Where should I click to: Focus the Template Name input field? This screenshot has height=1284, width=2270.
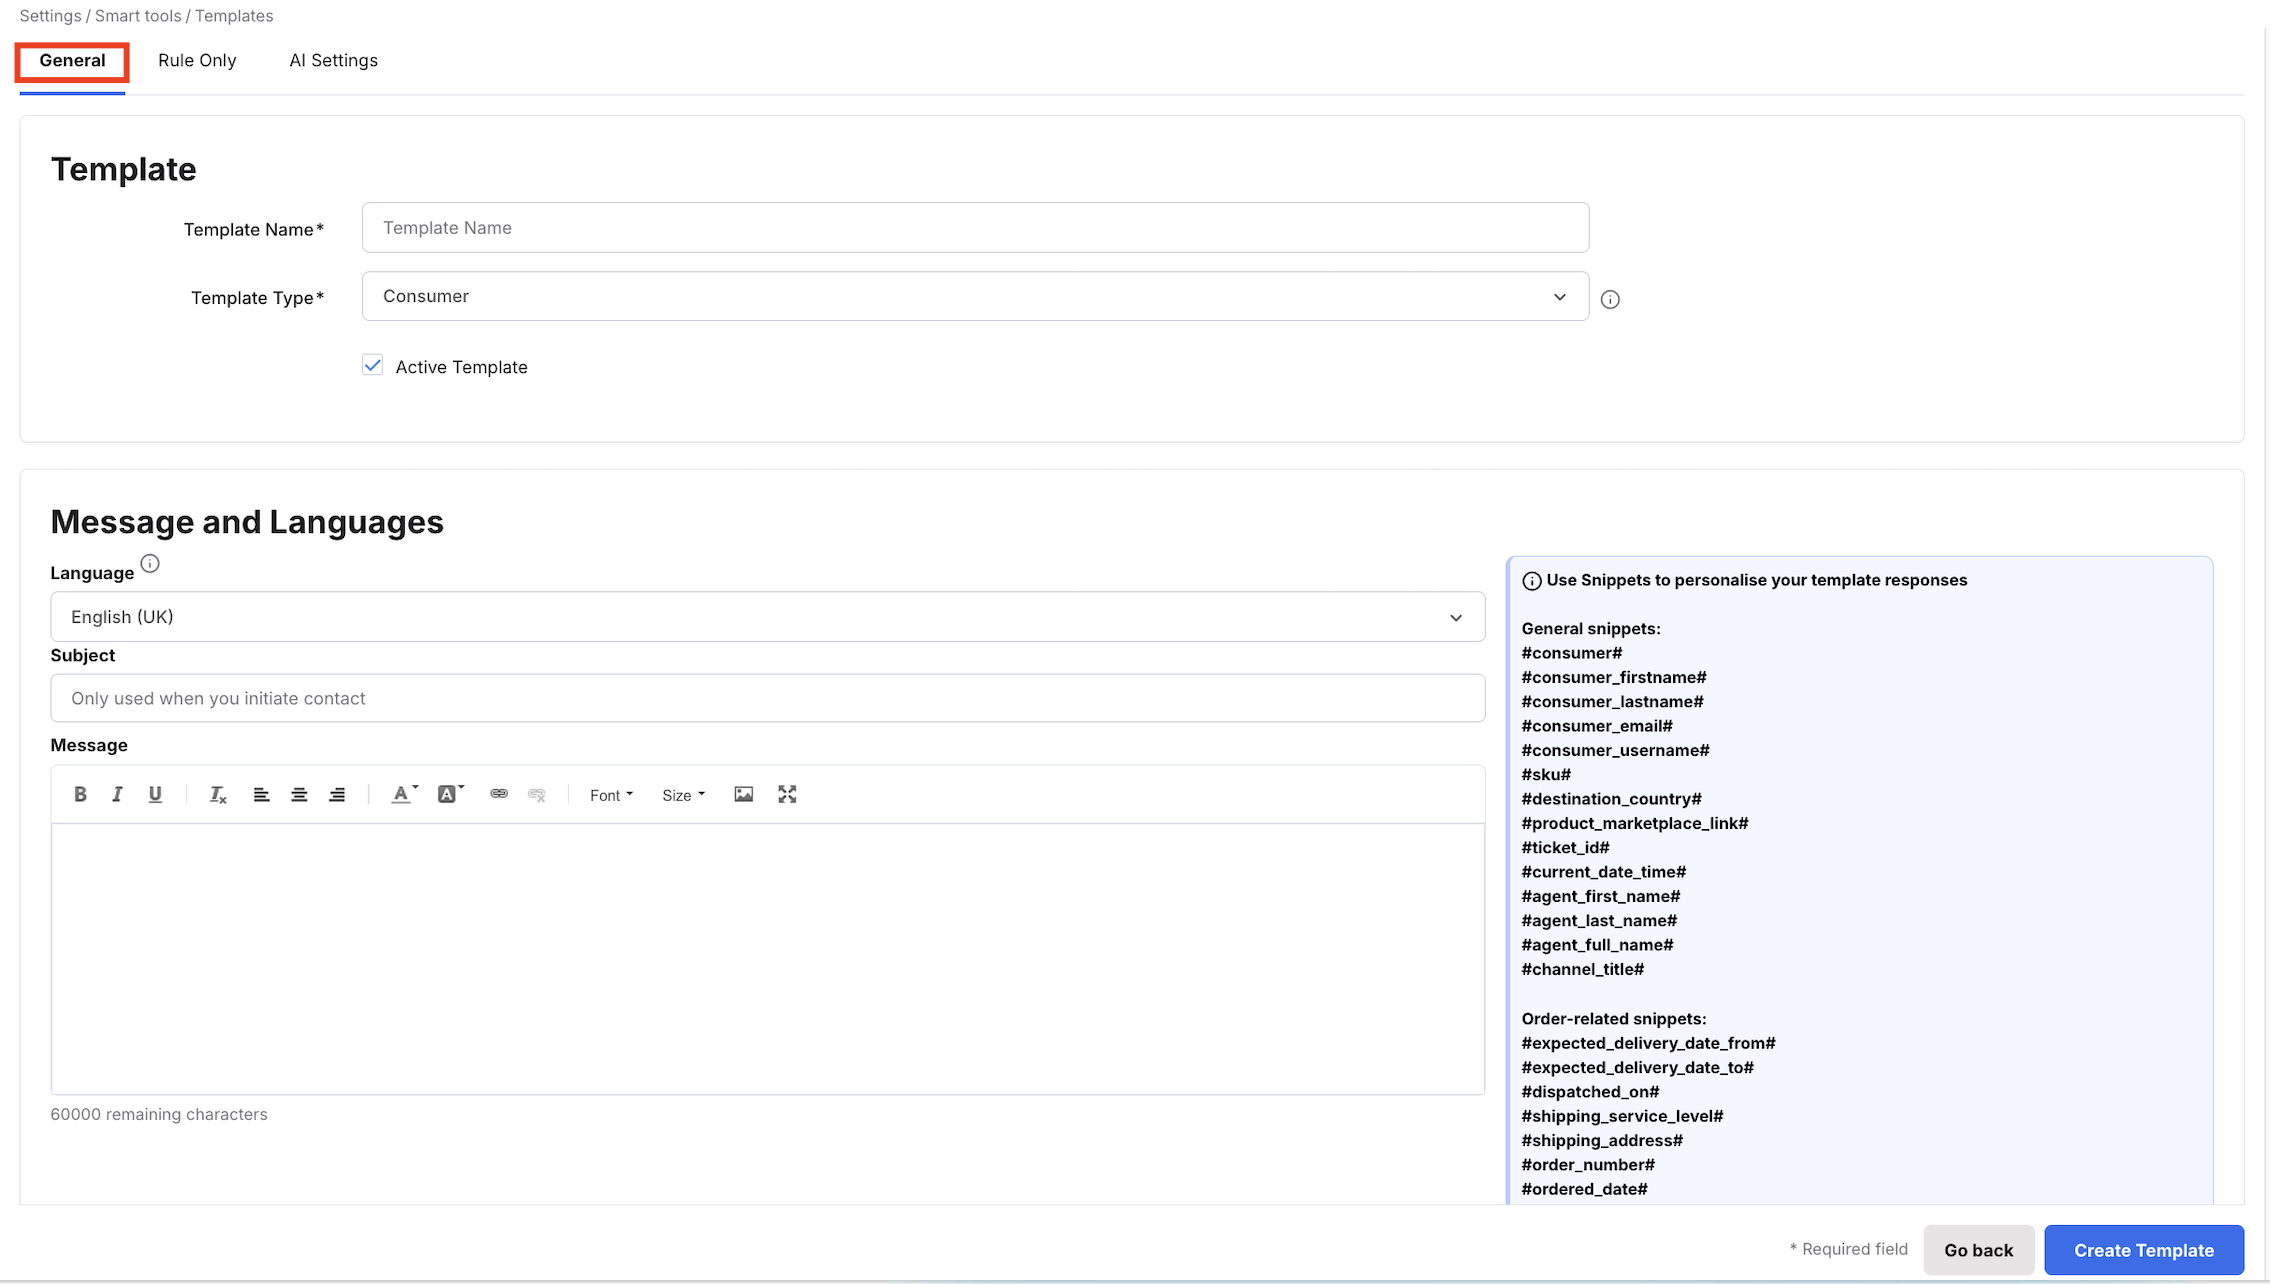click(x=975, y=227)
